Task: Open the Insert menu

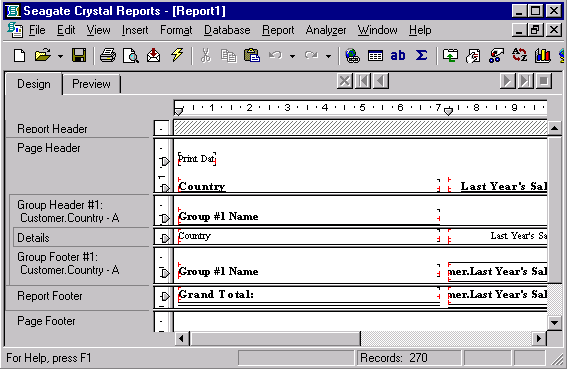Action: click(135, 30)
